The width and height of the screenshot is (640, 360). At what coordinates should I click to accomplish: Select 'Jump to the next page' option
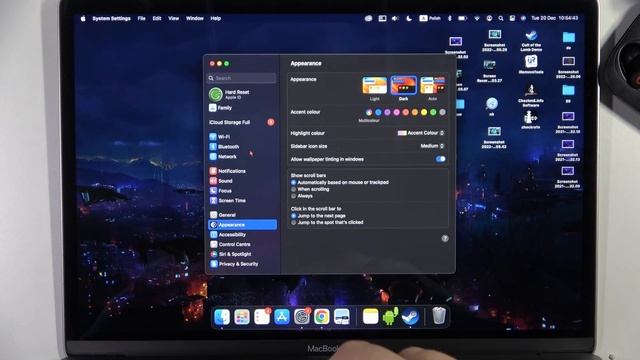(x=293, y=216)
